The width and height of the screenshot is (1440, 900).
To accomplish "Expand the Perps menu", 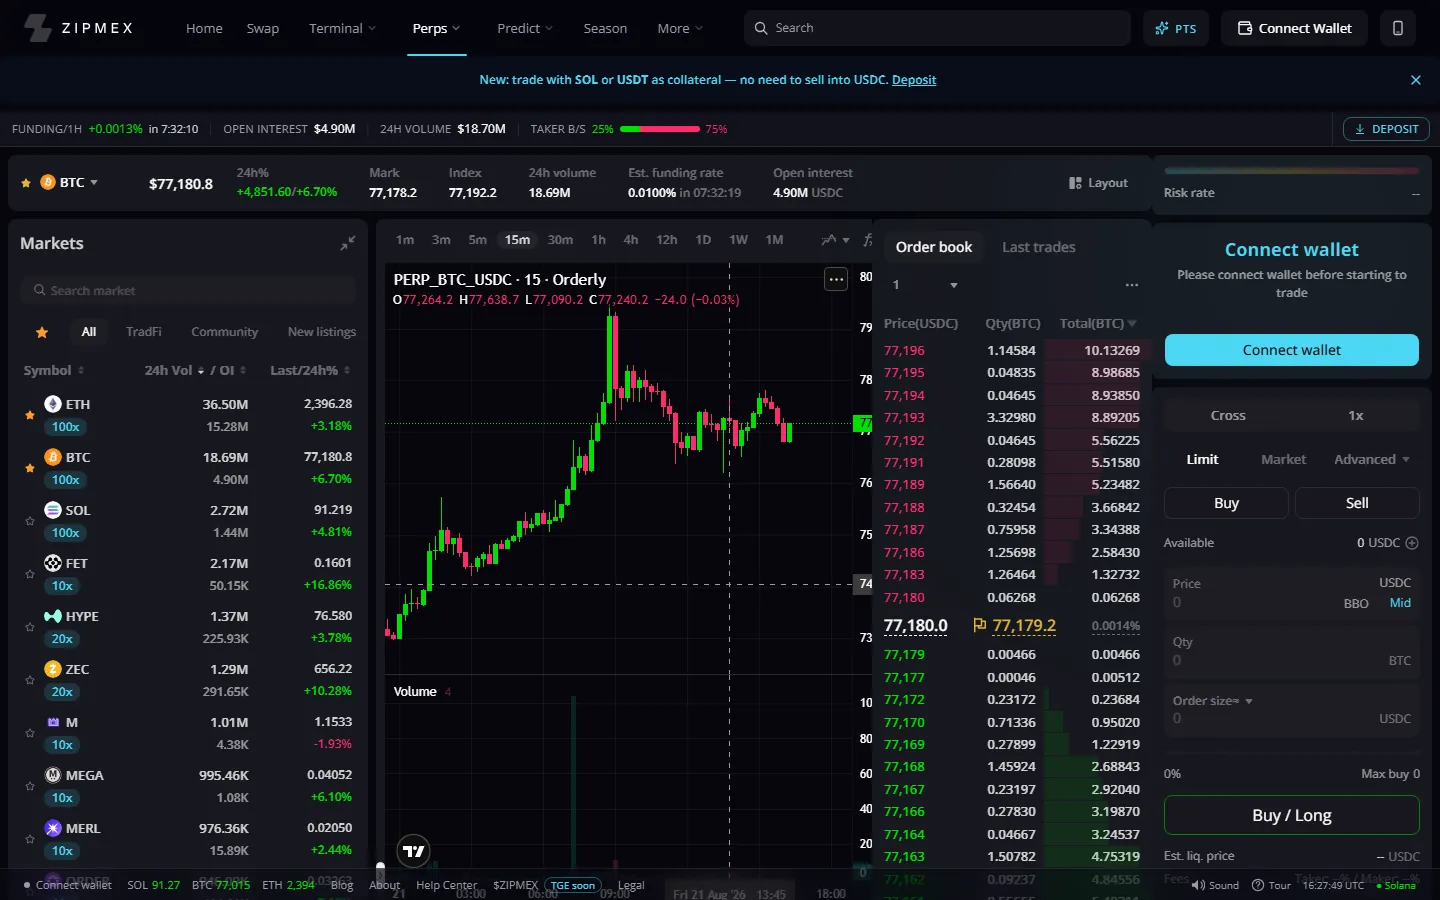I will tap(436, 28).
